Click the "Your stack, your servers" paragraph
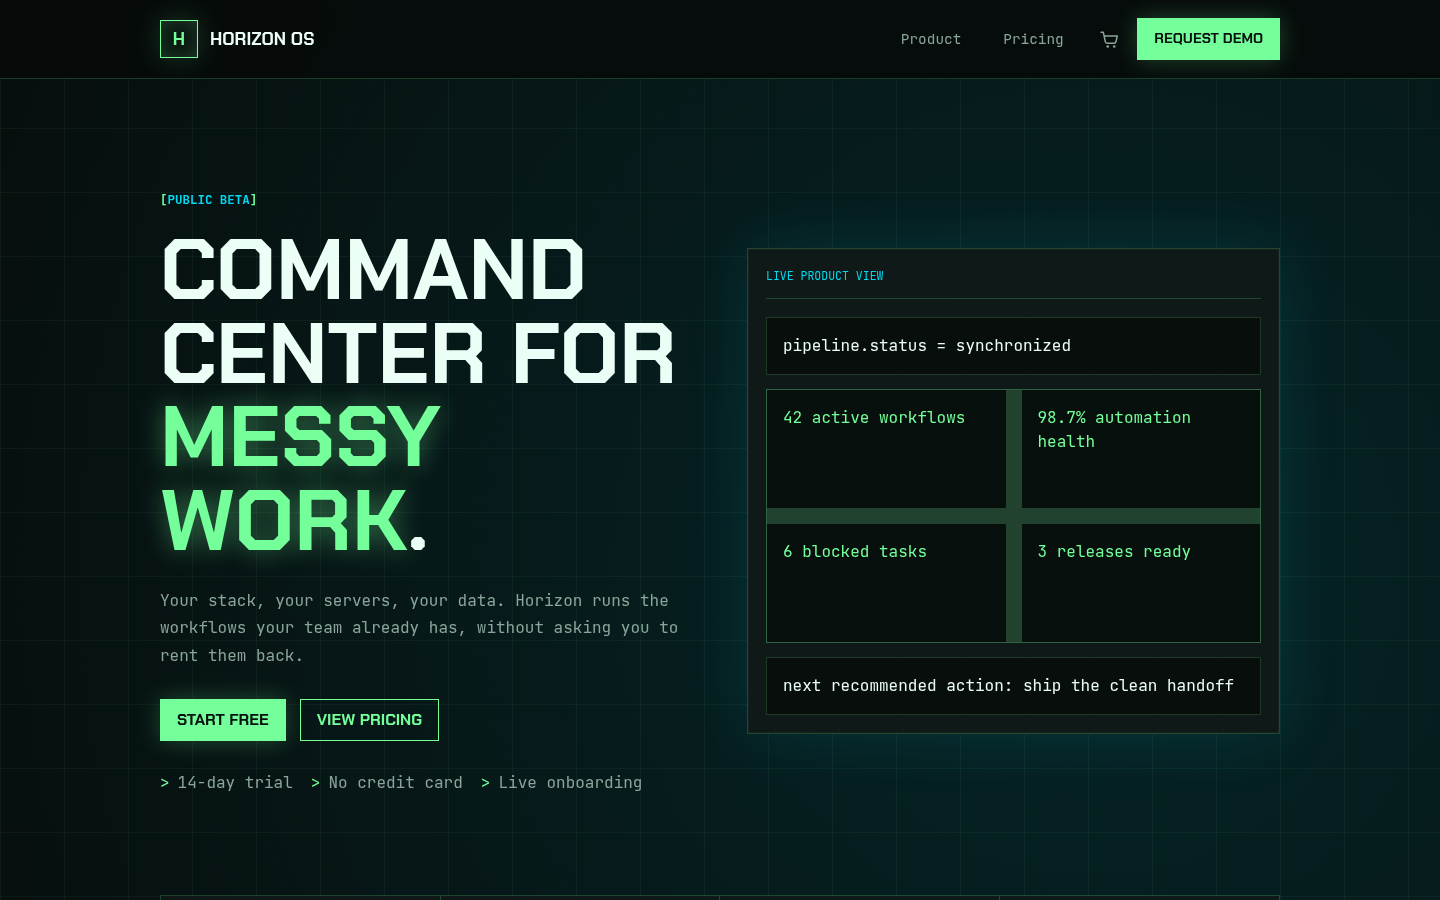 click(x=419, y=628)
